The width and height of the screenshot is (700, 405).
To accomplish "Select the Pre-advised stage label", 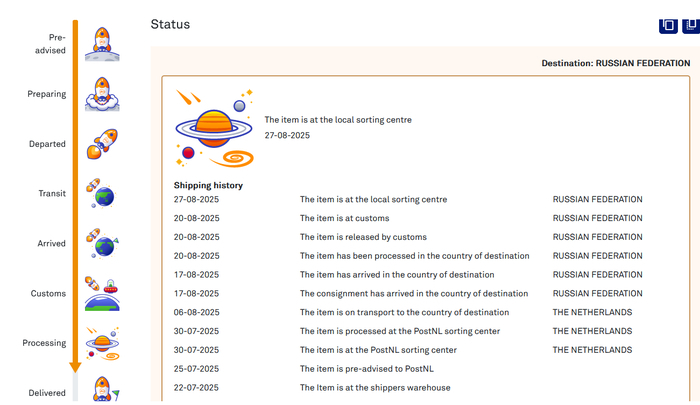I will point(48,43).
